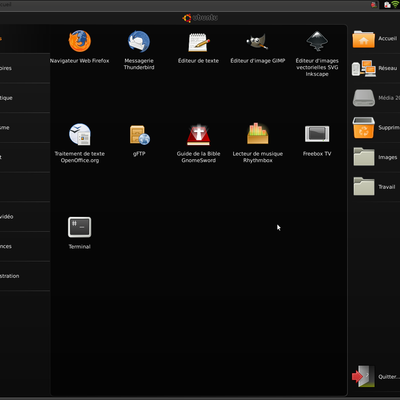Select the category ending in "stration"
Image resolution: width=400 pixels, height=400 pixels.
25,276
